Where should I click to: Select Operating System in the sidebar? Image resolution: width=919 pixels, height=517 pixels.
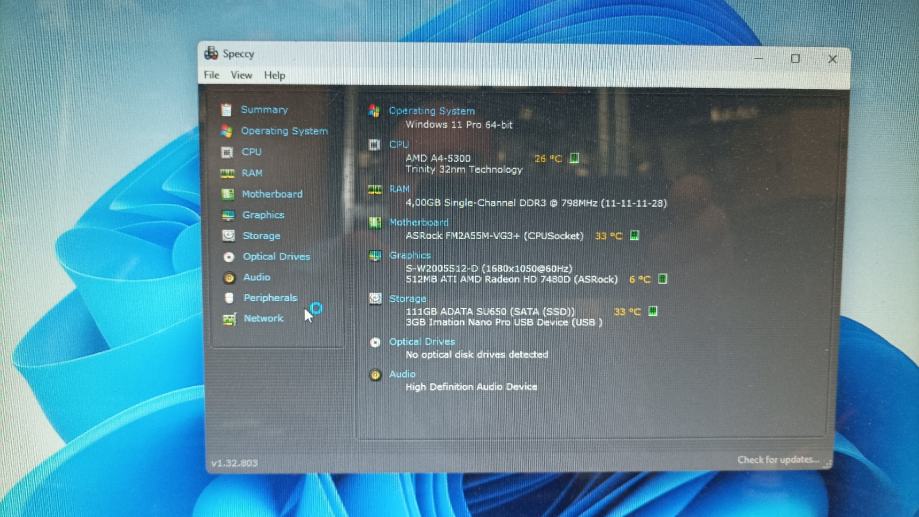(284, 131)
